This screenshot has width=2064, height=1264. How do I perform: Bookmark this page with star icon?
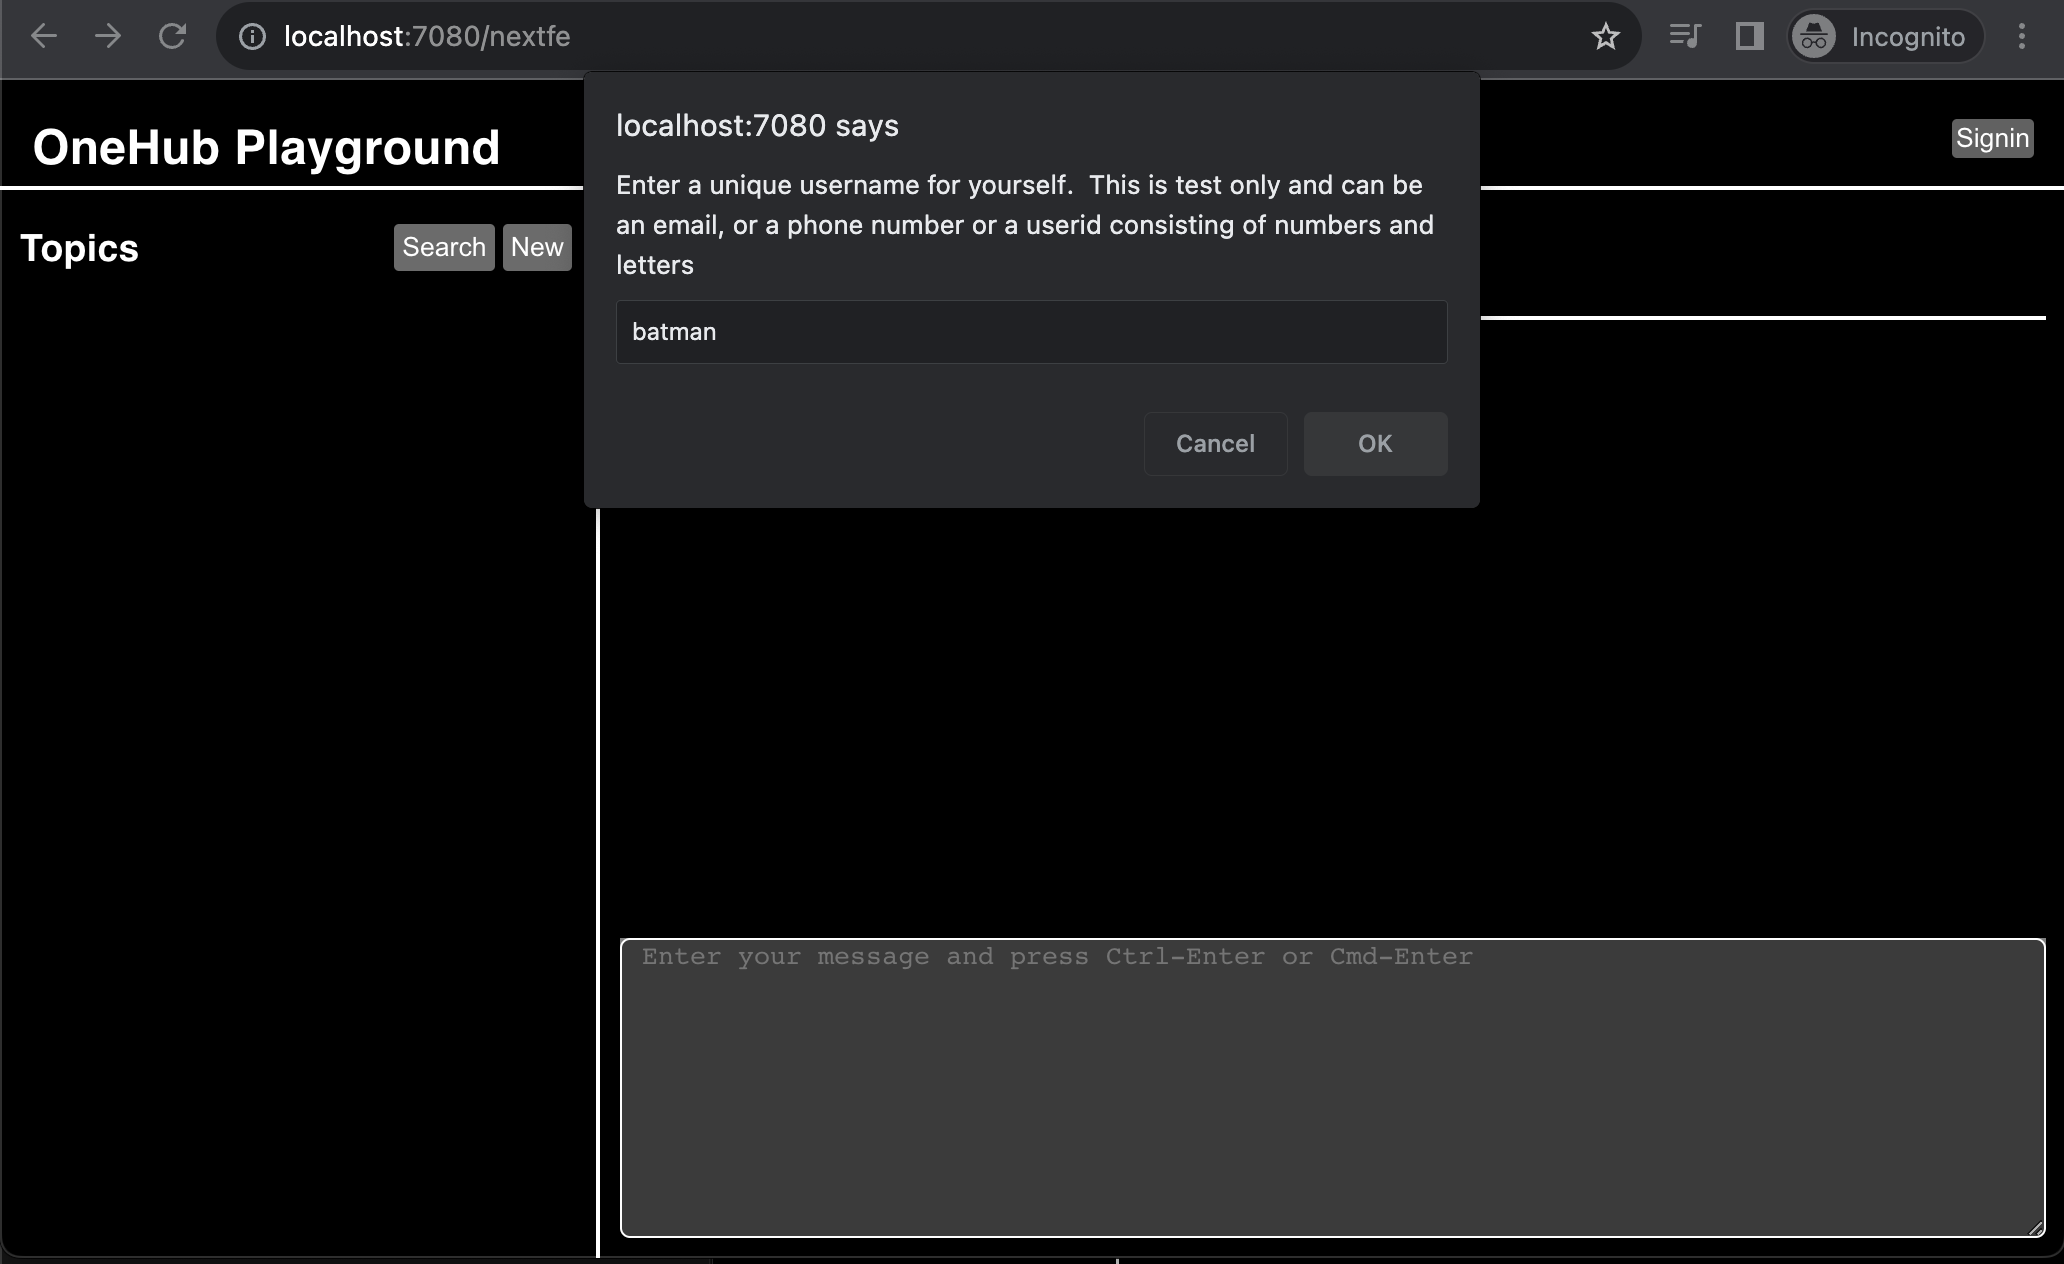coord(1605,37)
